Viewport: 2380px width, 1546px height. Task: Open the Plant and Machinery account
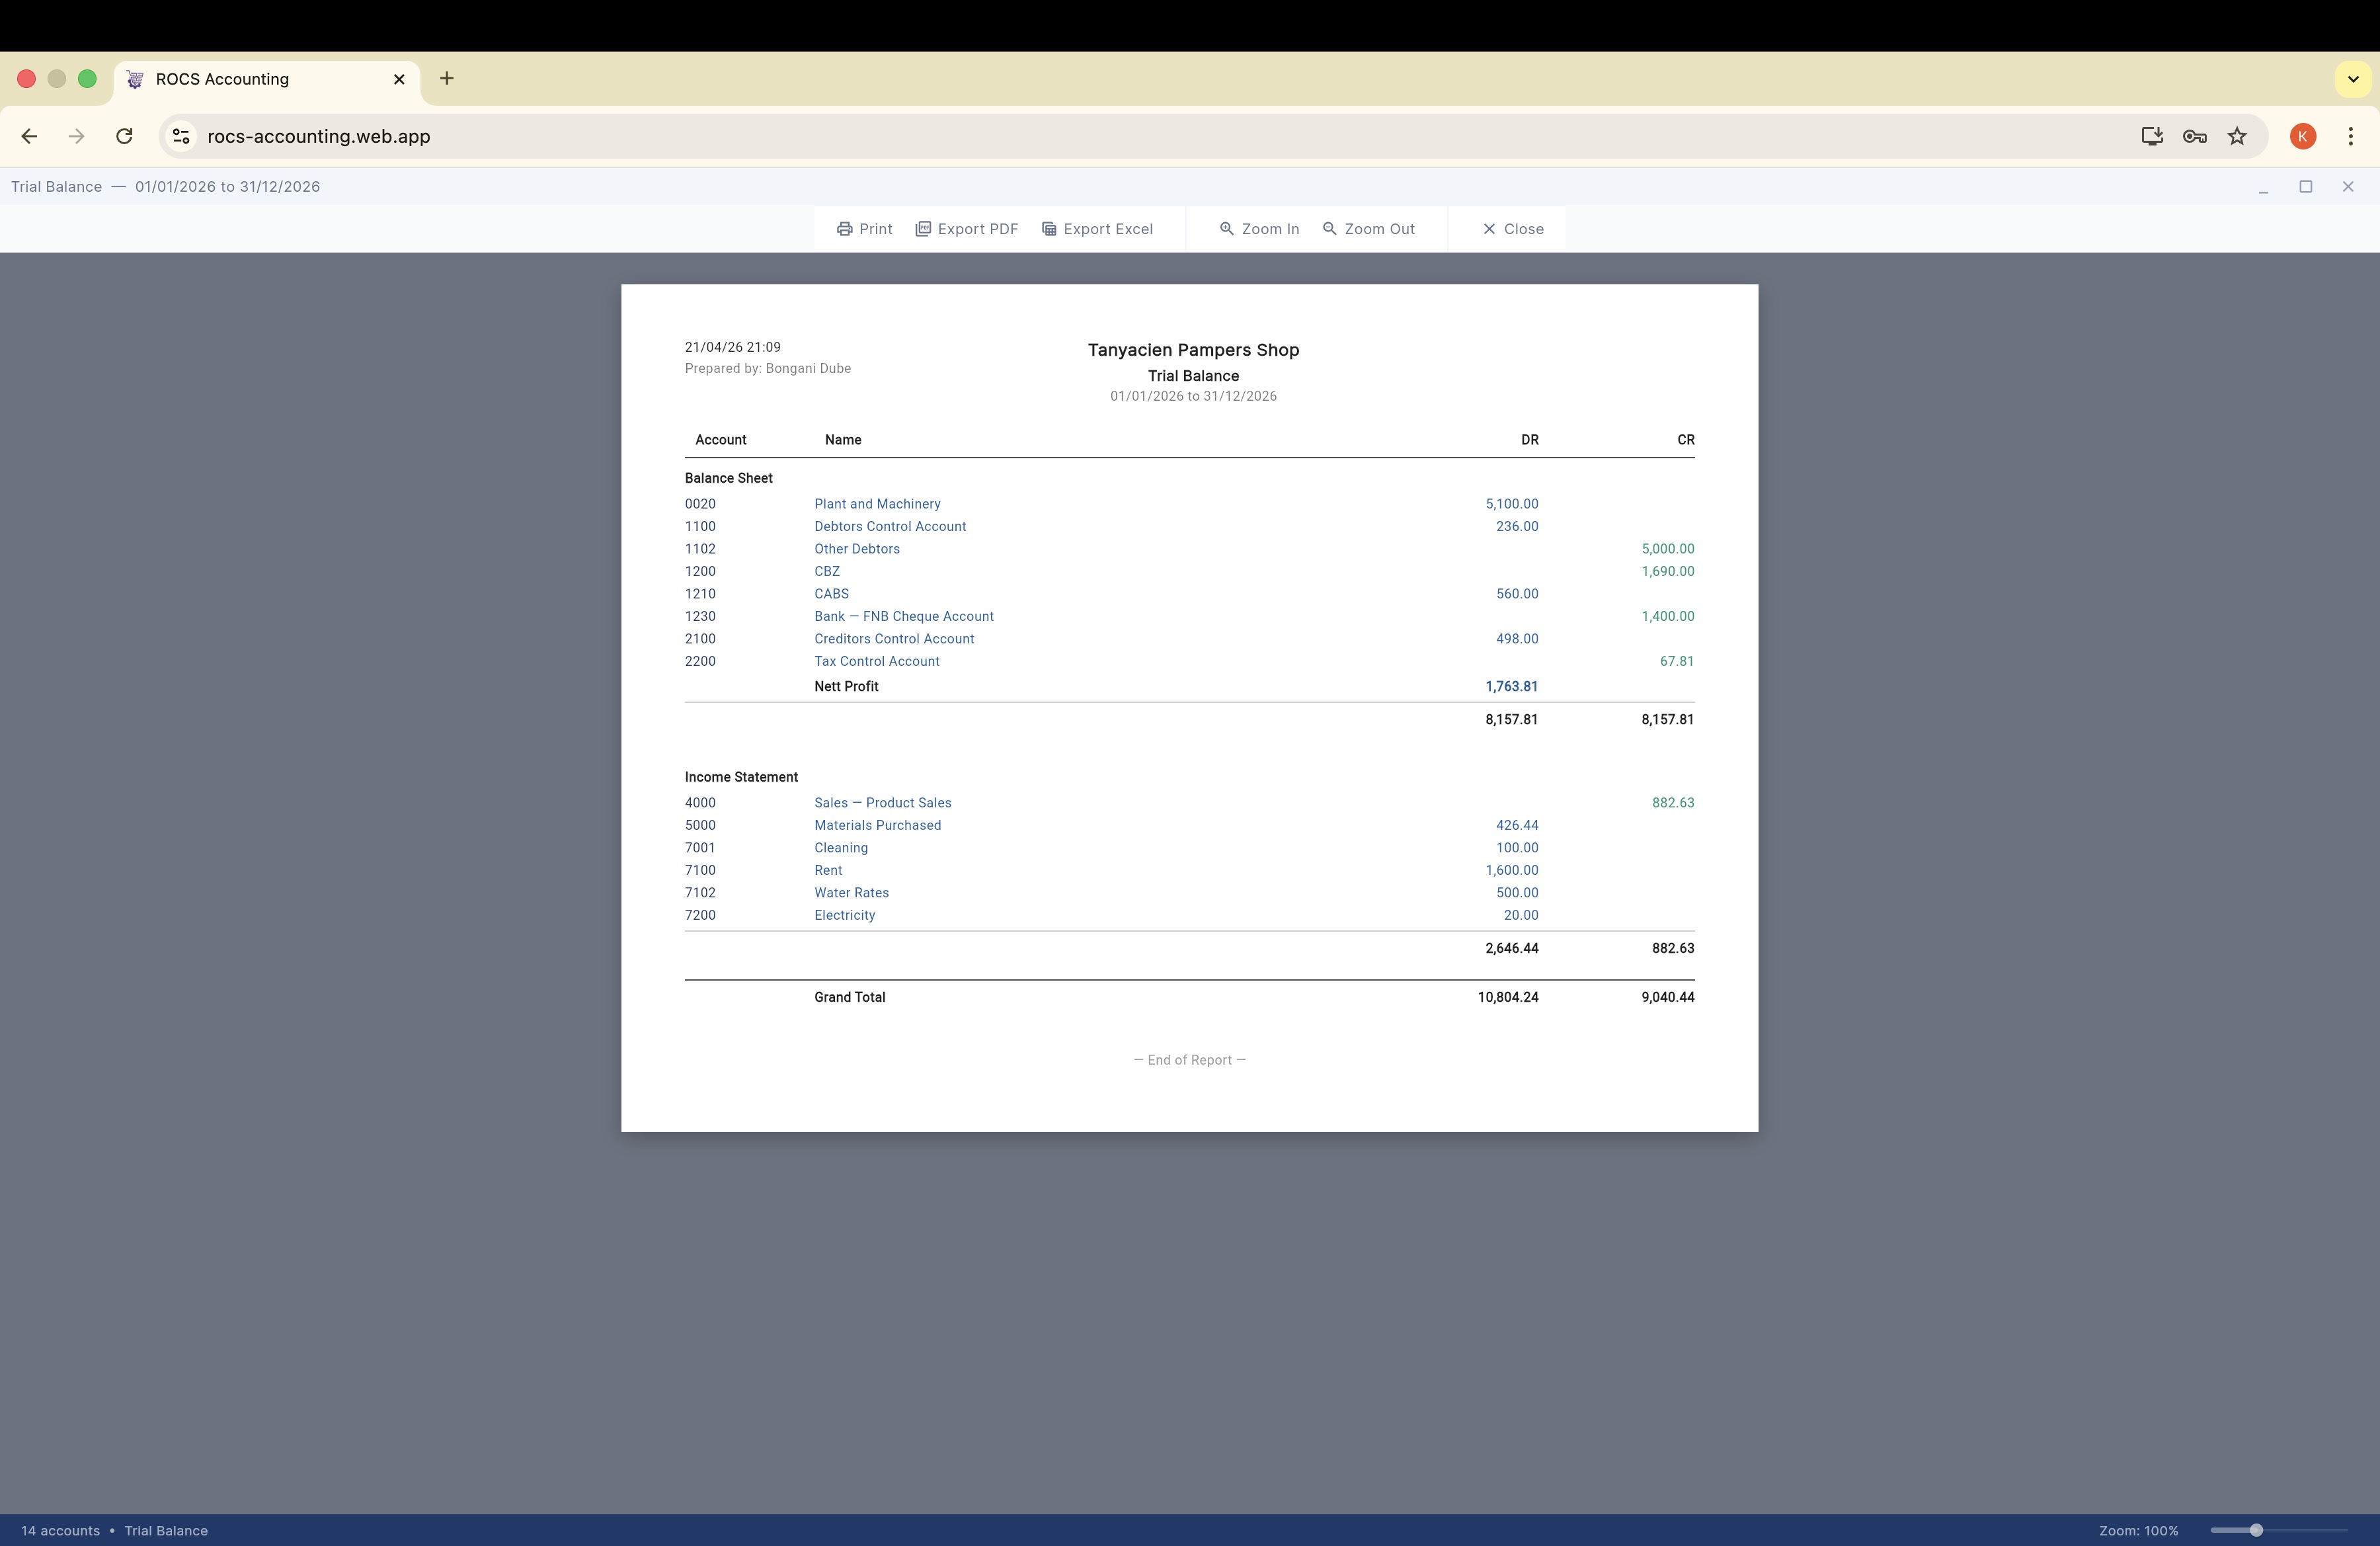coord(877,503)
